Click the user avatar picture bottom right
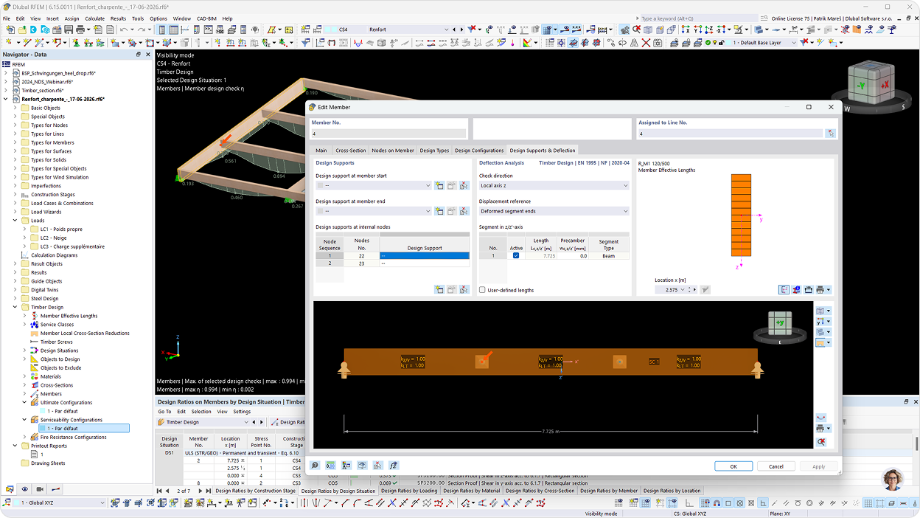This screenshot has width=920, height=518. 892,480
